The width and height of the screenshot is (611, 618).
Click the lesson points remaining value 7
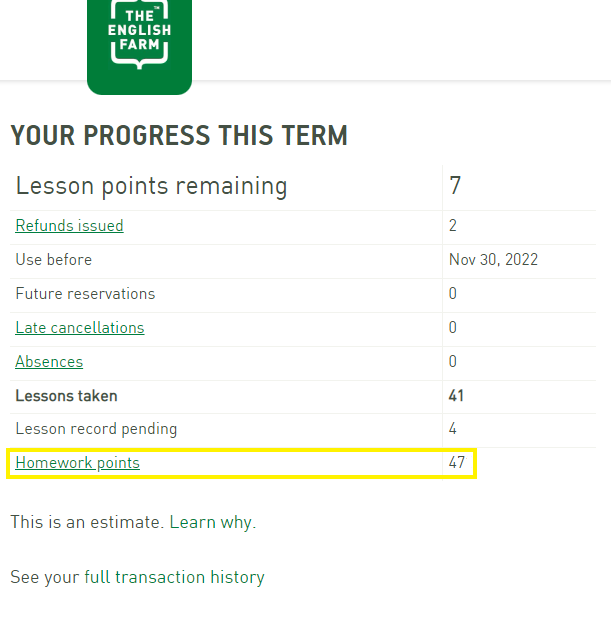(455, 186)
